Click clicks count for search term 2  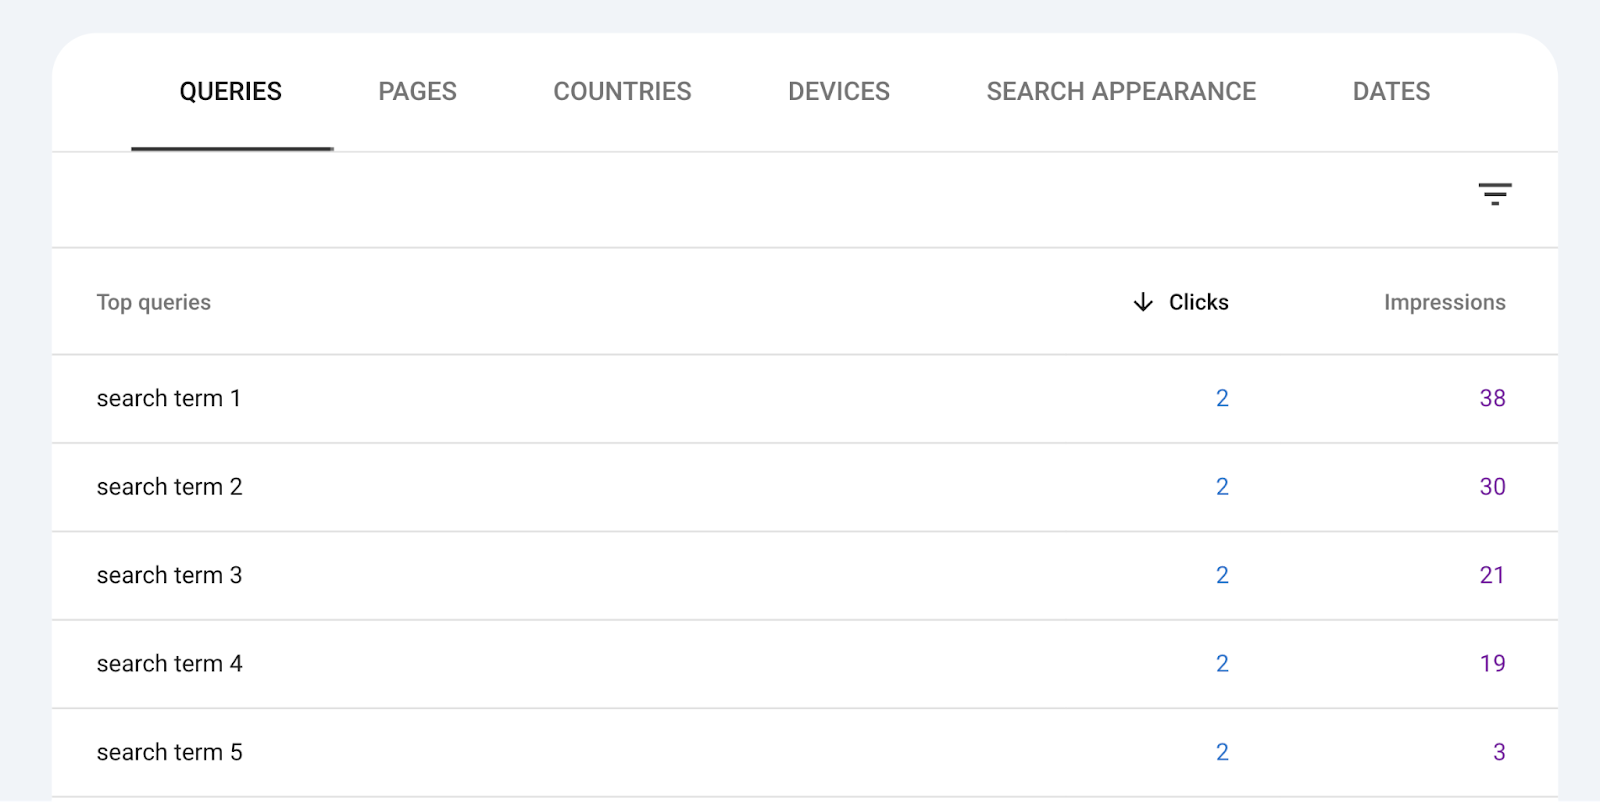pos(1221,487)
